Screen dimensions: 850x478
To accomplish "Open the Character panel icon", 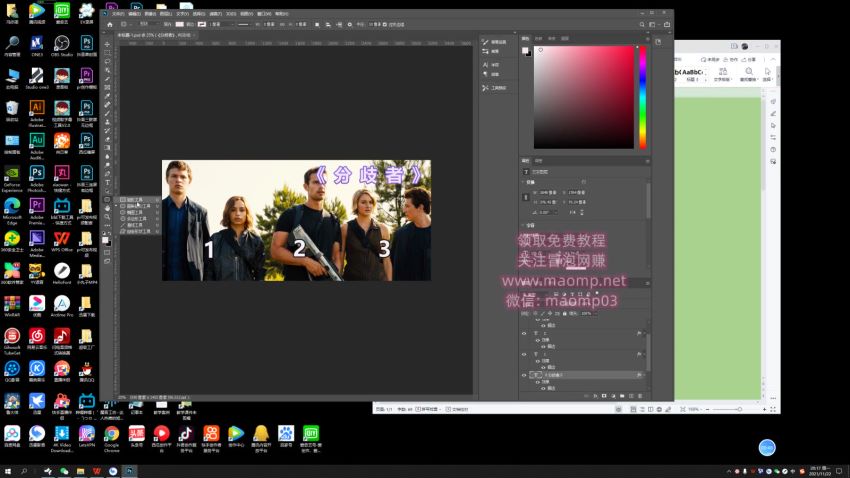I will point(485,64).
